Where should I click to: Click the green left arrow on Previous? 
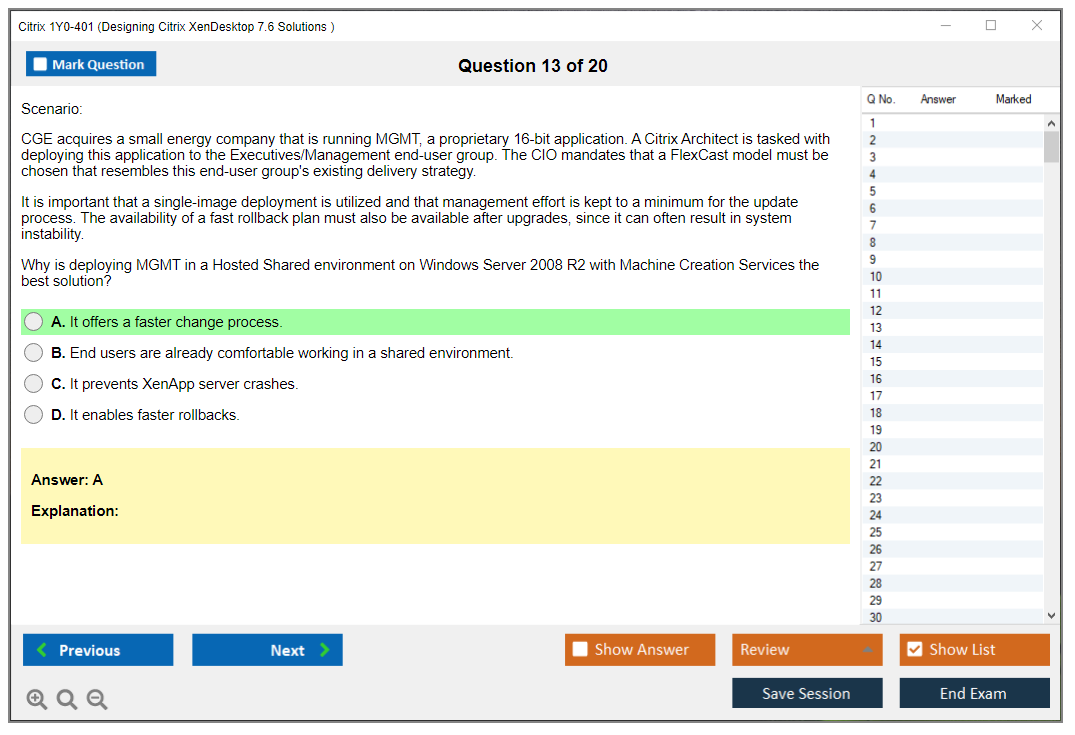coord(42,650)
